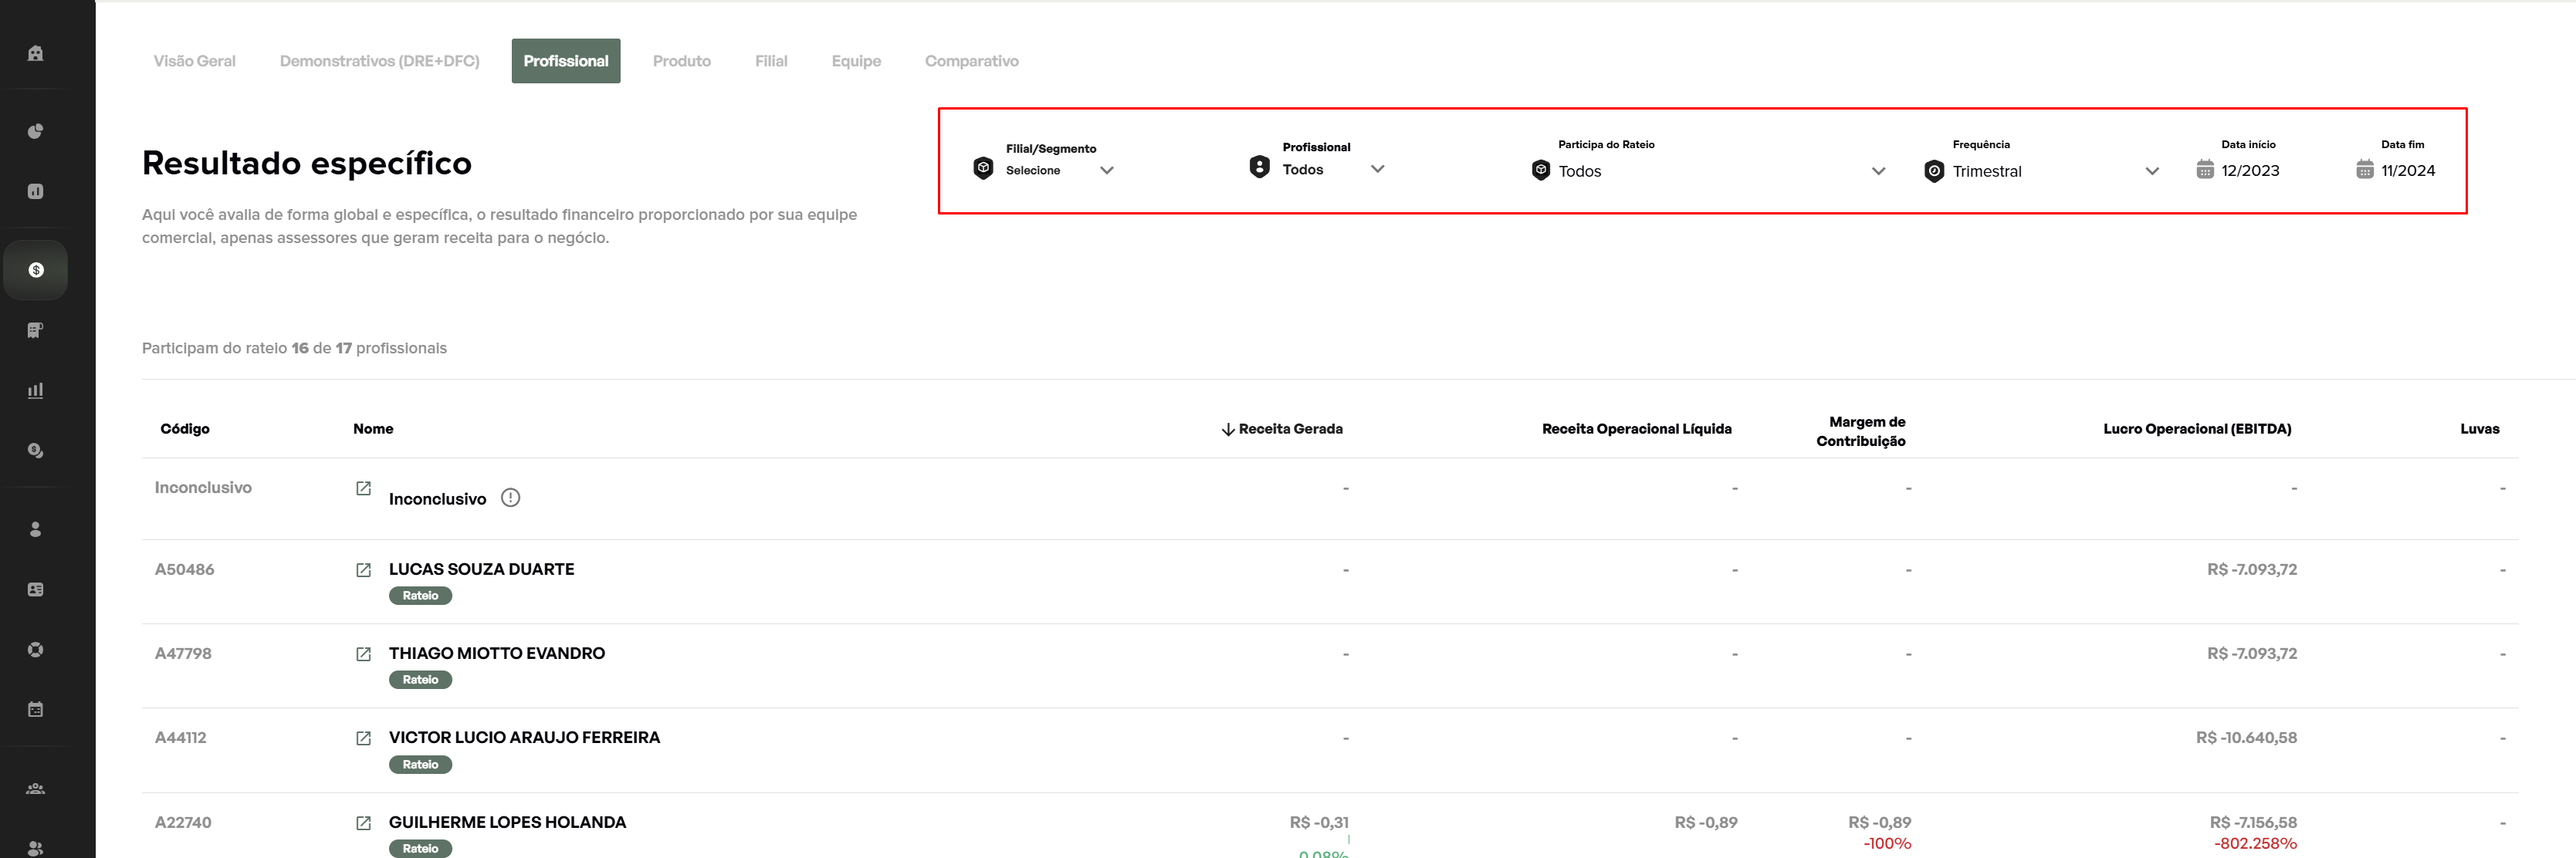Click the building home icon in sidebar
2576x858 pixels.
[35, 53]
